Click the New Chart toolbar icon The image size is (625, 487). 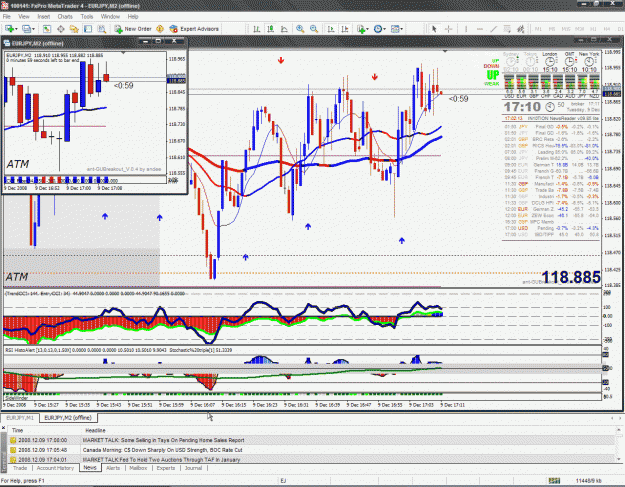(9, 29)
